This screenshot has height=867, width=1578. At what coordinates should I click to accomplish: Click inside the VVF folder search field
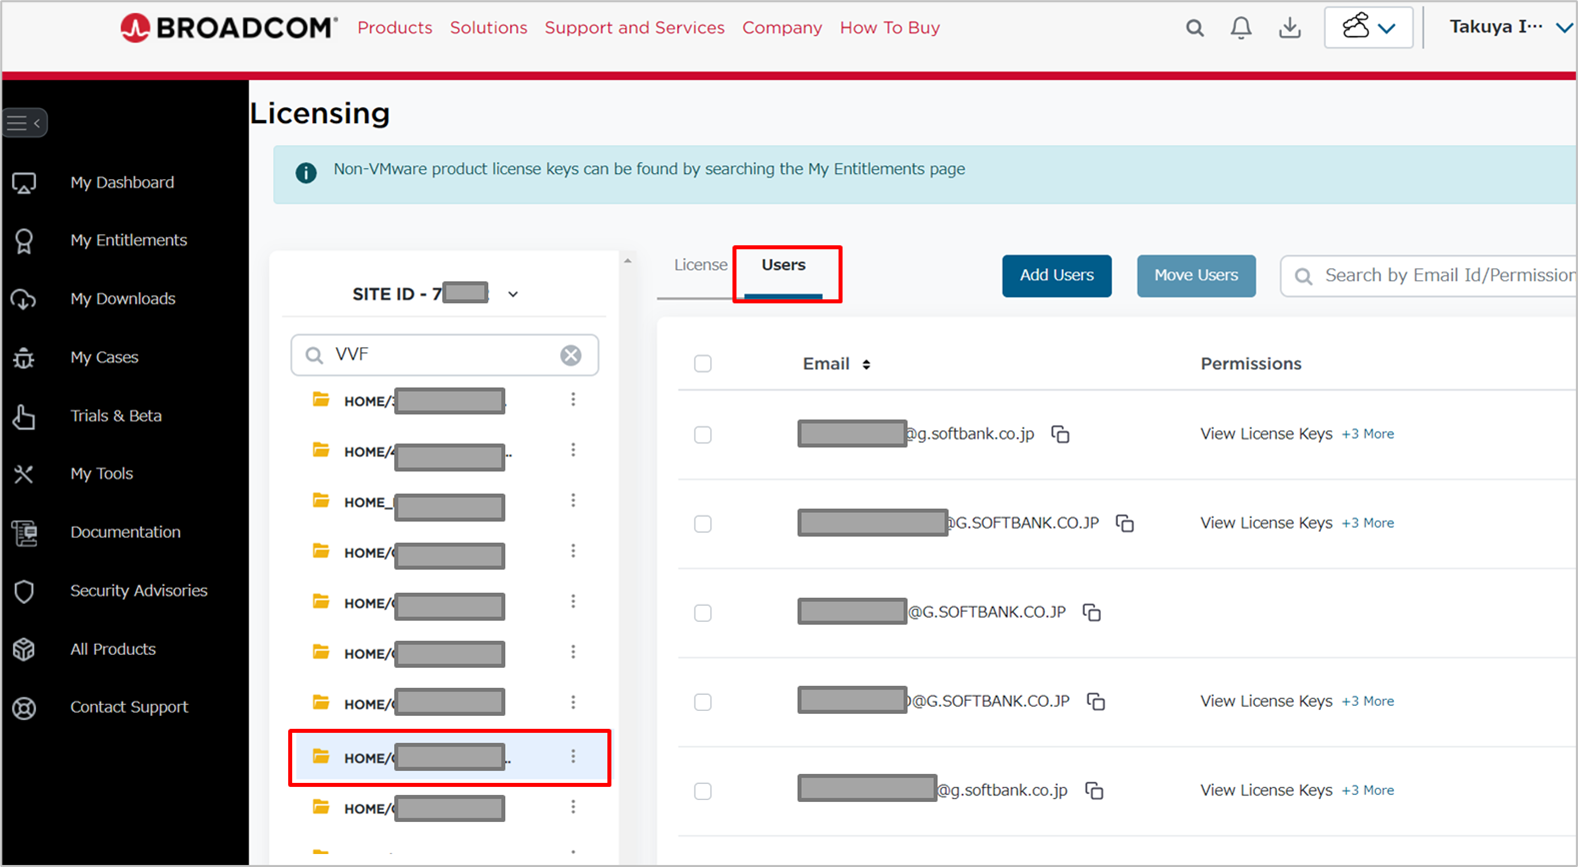pos(445,355)
